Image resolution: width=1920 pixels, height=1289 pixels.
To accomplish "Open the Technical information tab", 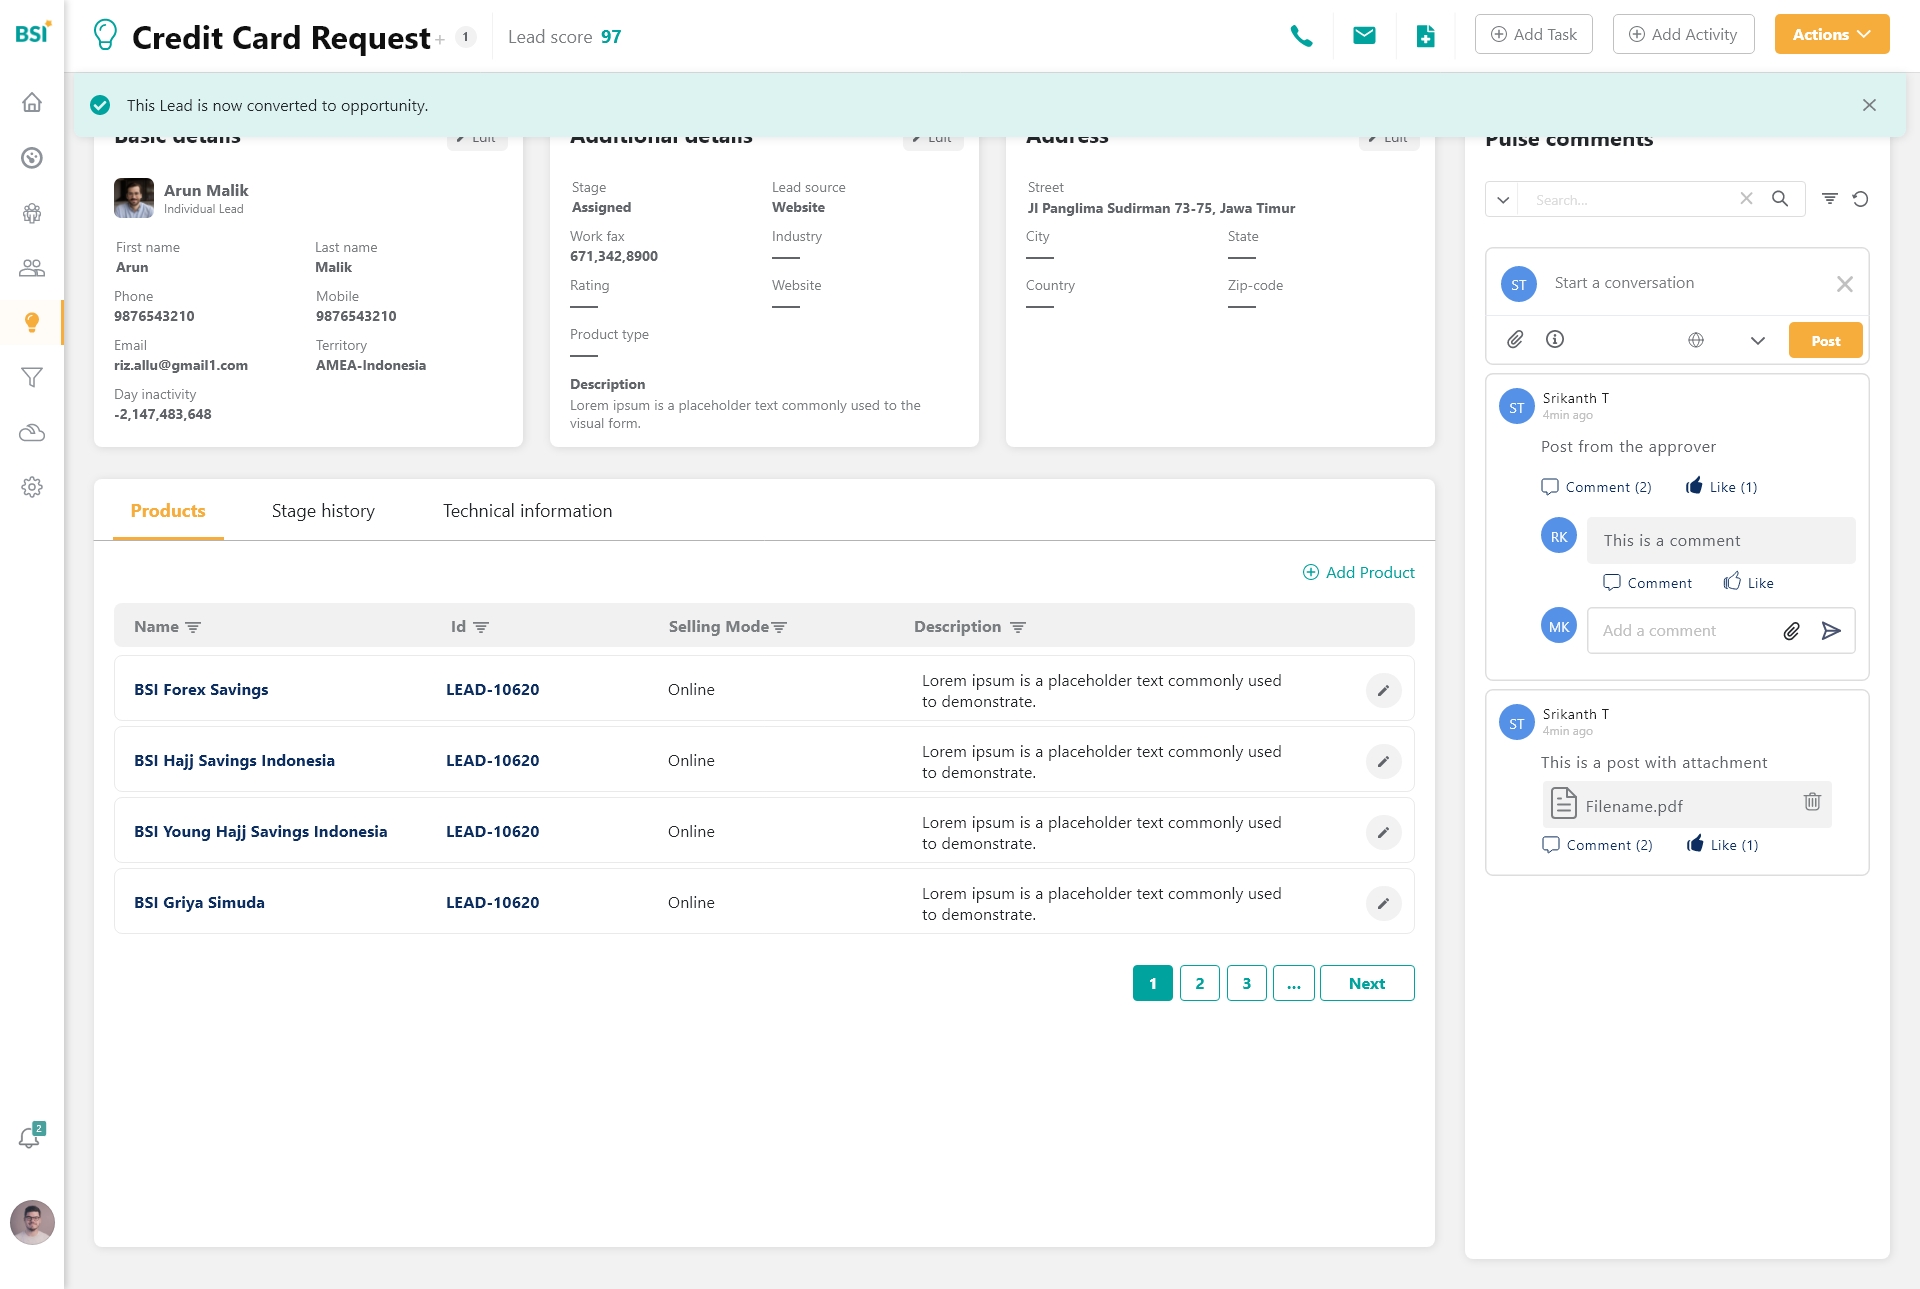I will (x=527, y=511).
